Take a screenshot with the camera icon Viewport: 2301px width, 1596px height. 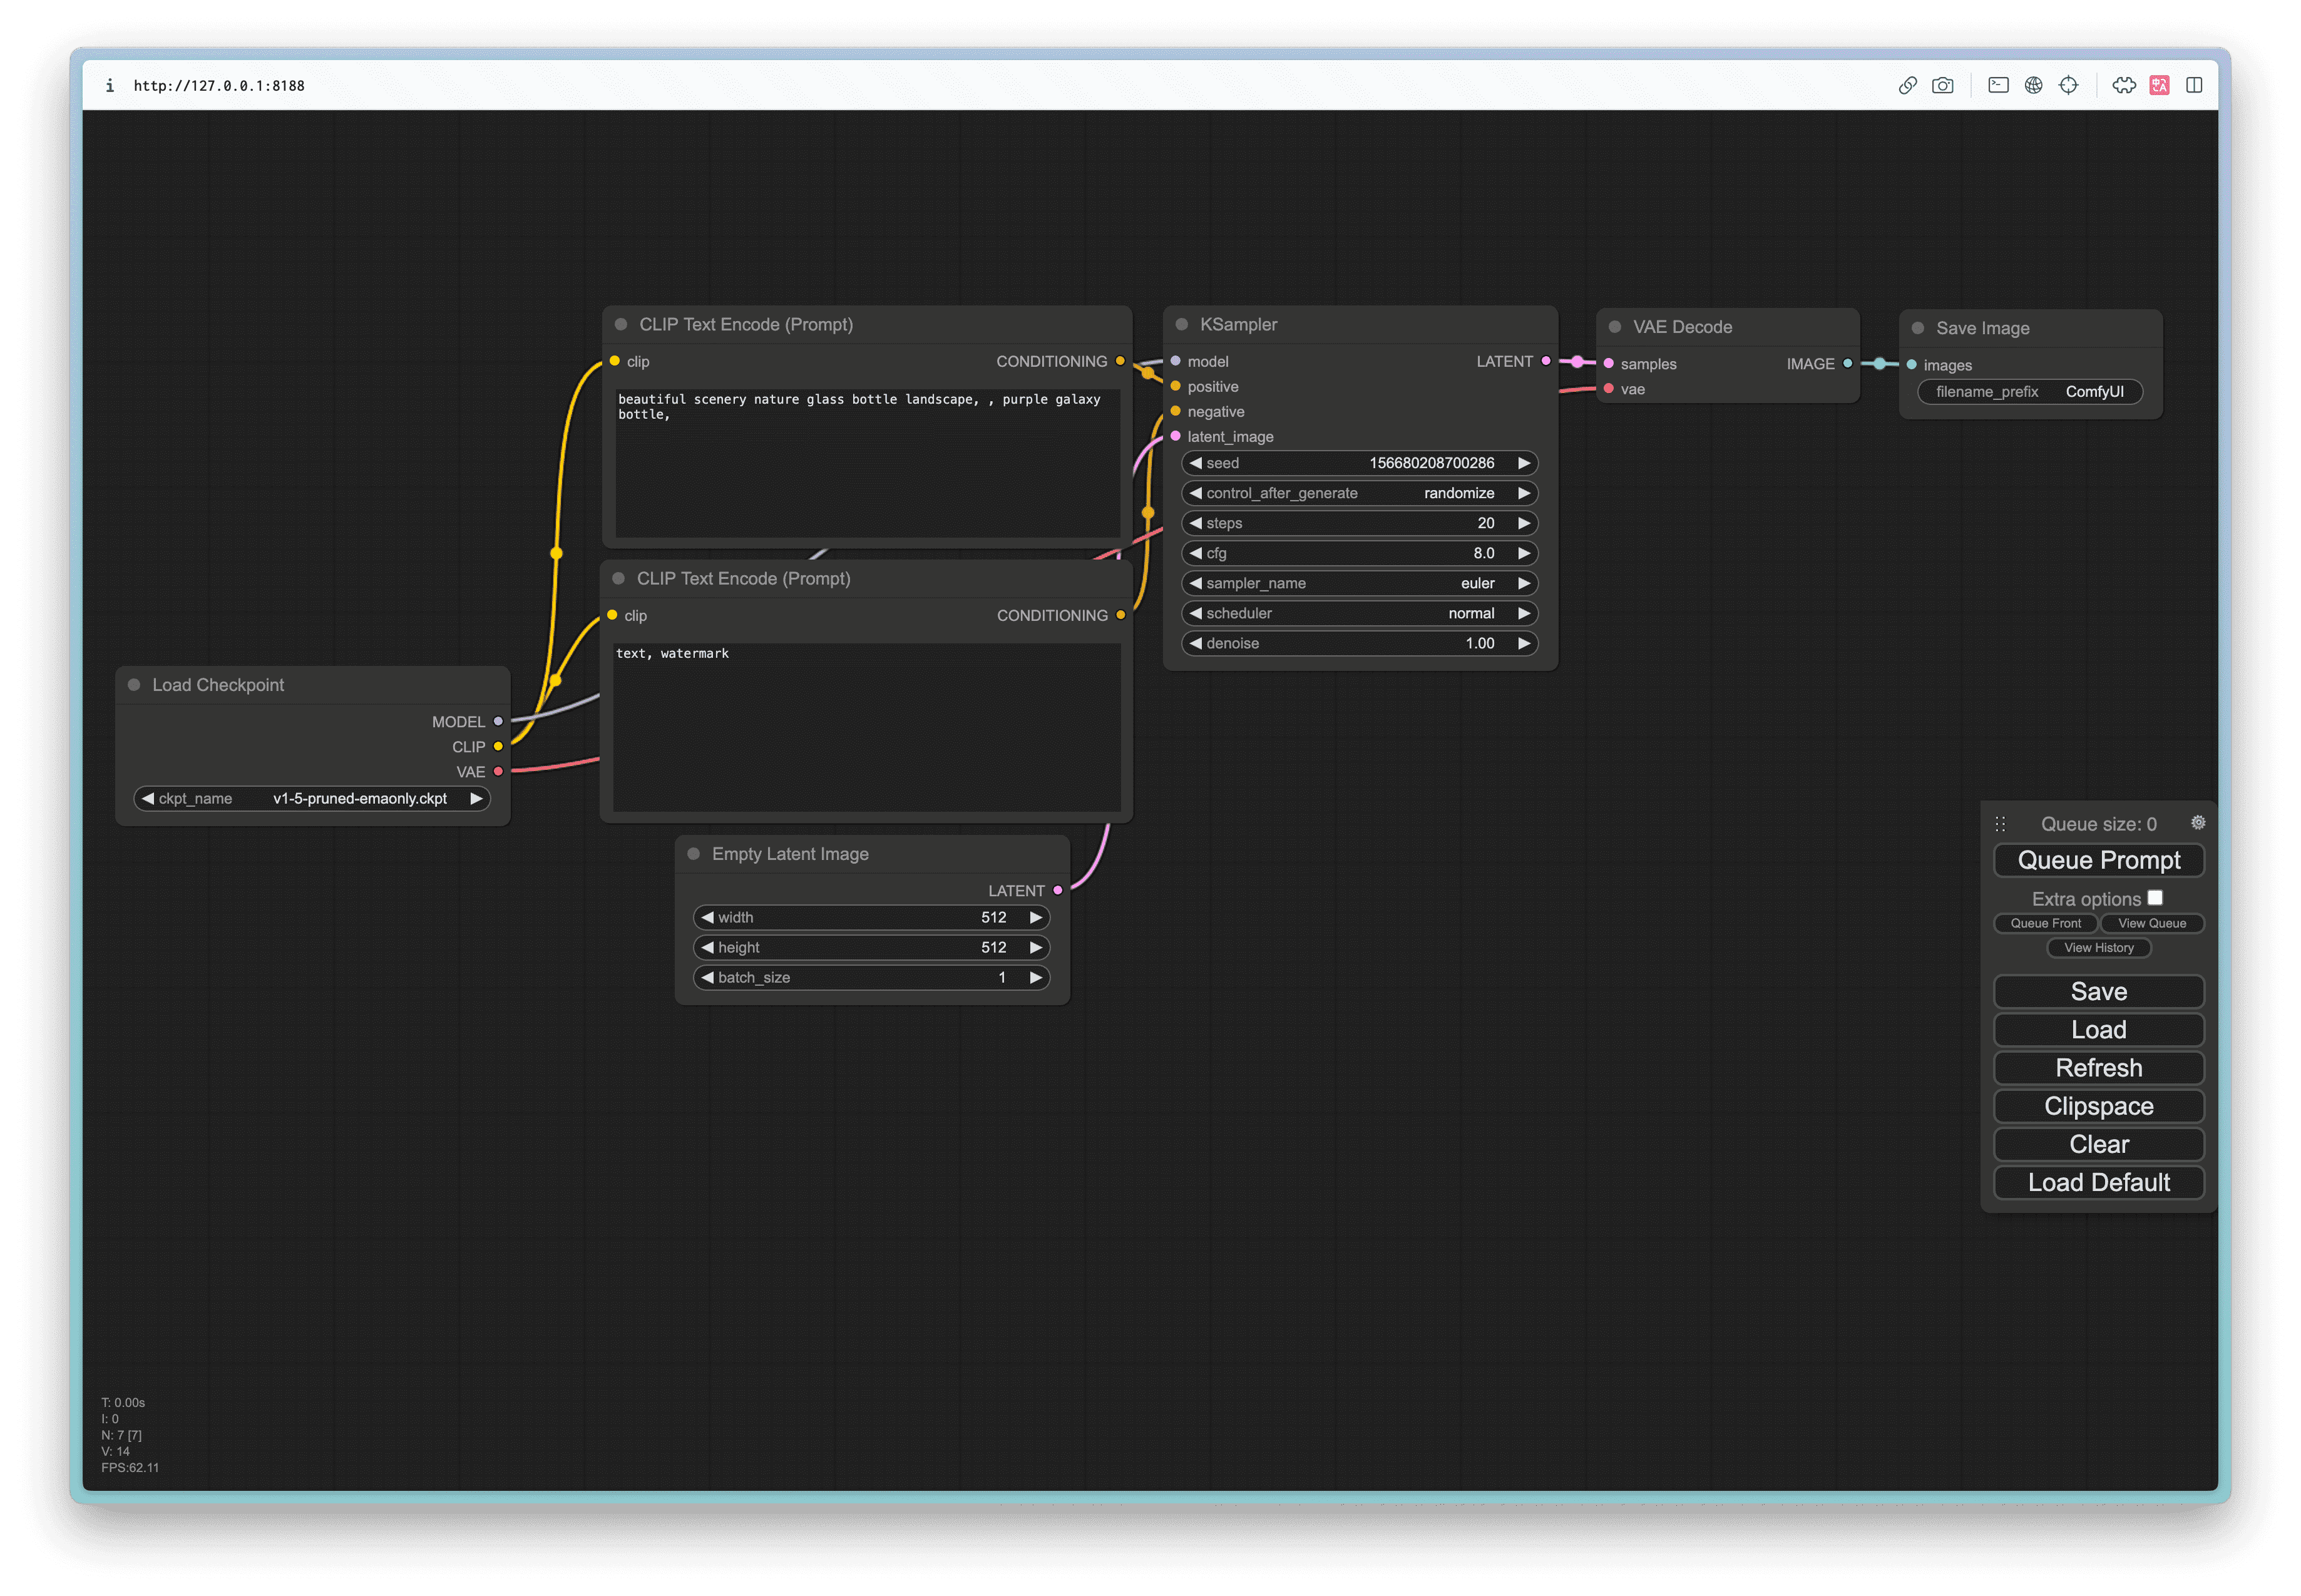click(x=1942, y=85)
